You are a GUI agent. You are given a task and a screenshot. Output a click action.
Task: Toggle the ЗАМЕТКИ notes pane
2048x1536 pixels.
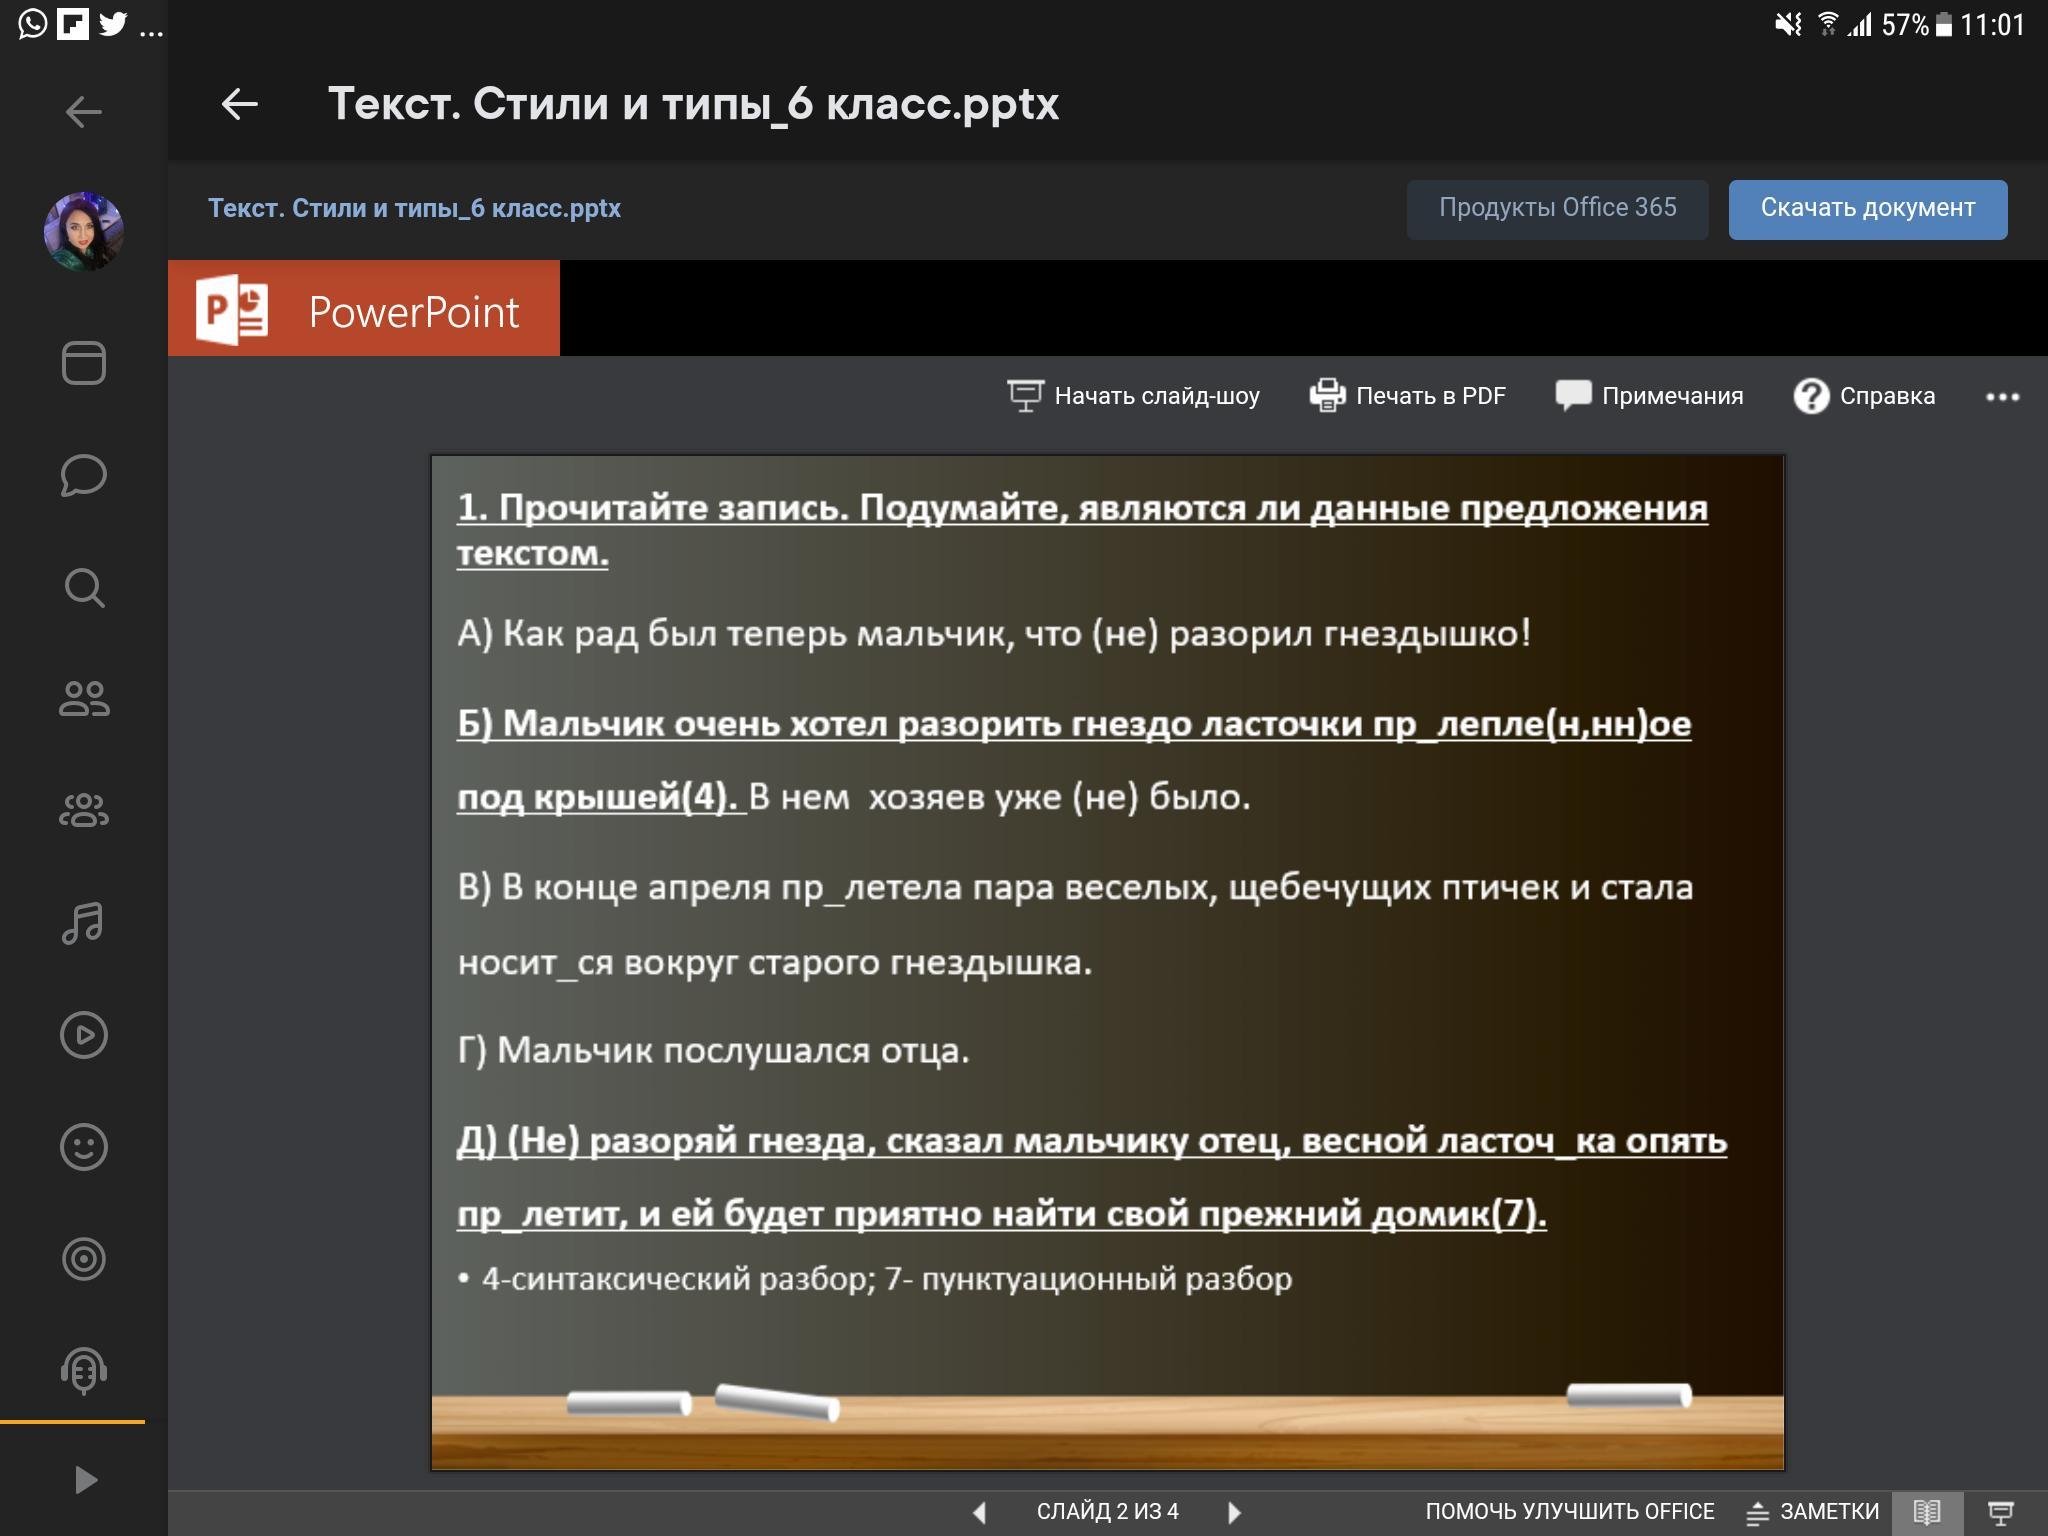[1813, 1512]
